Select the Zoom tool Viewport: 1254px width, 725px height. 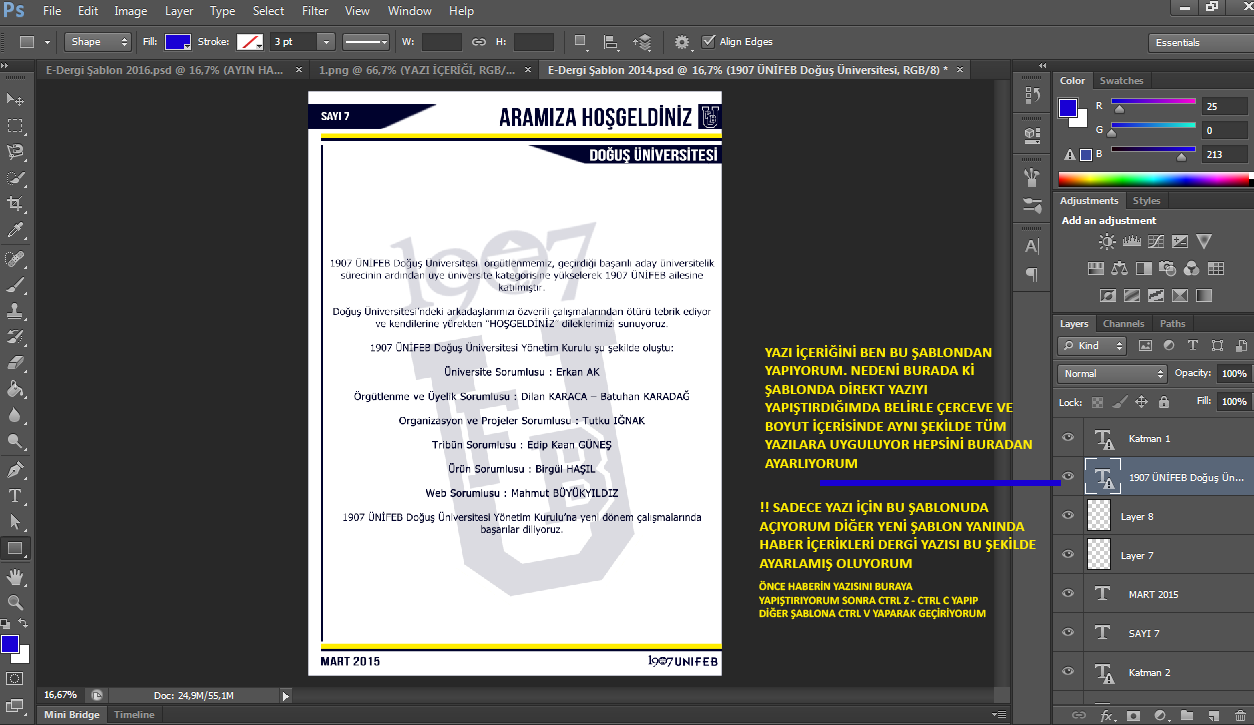coord(15,603)
